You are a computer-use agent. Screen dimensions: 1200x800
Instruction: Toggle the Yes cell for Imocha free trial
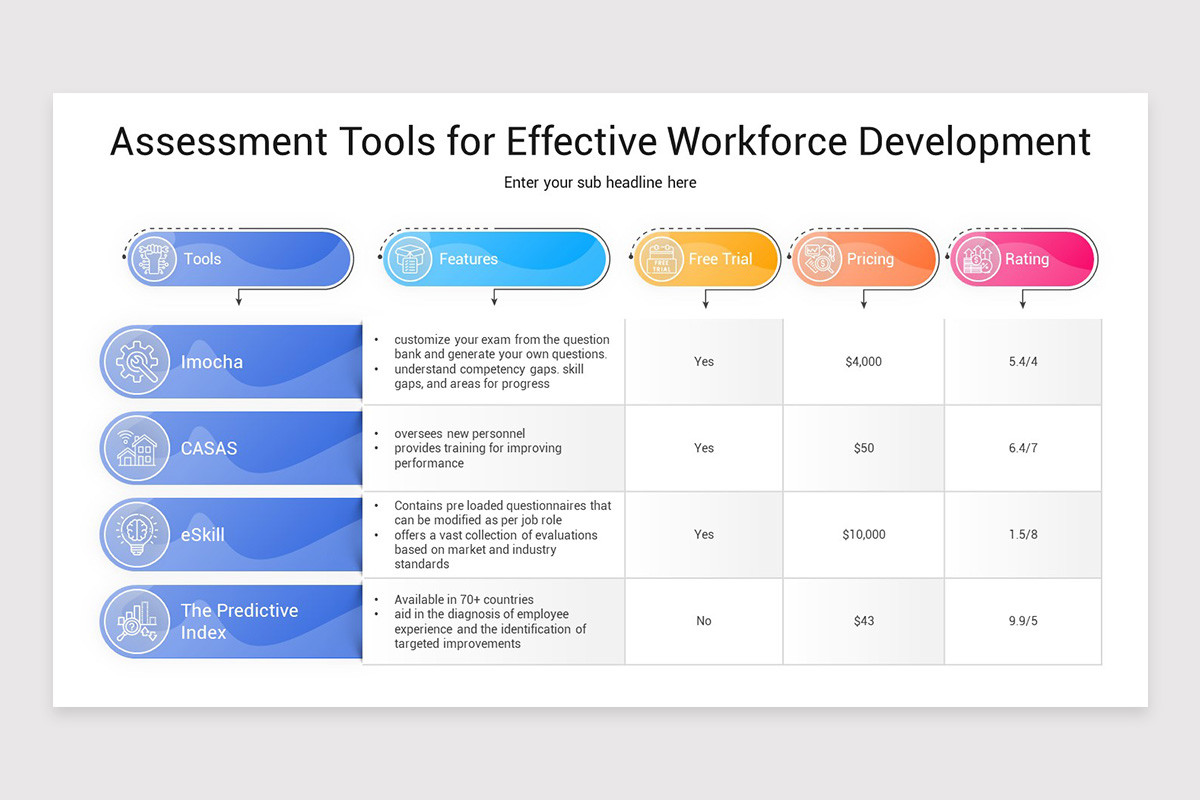pyautogui.click(x=704, y=361)
